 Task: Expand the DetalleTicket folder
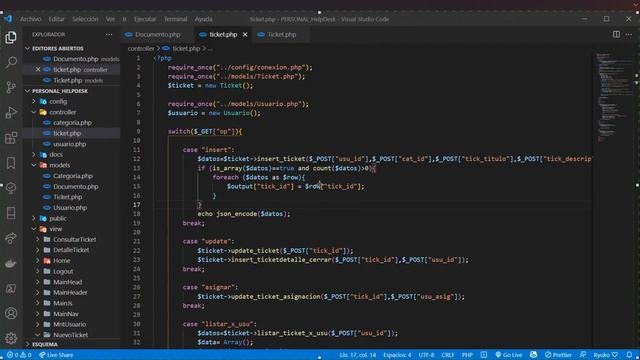(x=71, y=250)
